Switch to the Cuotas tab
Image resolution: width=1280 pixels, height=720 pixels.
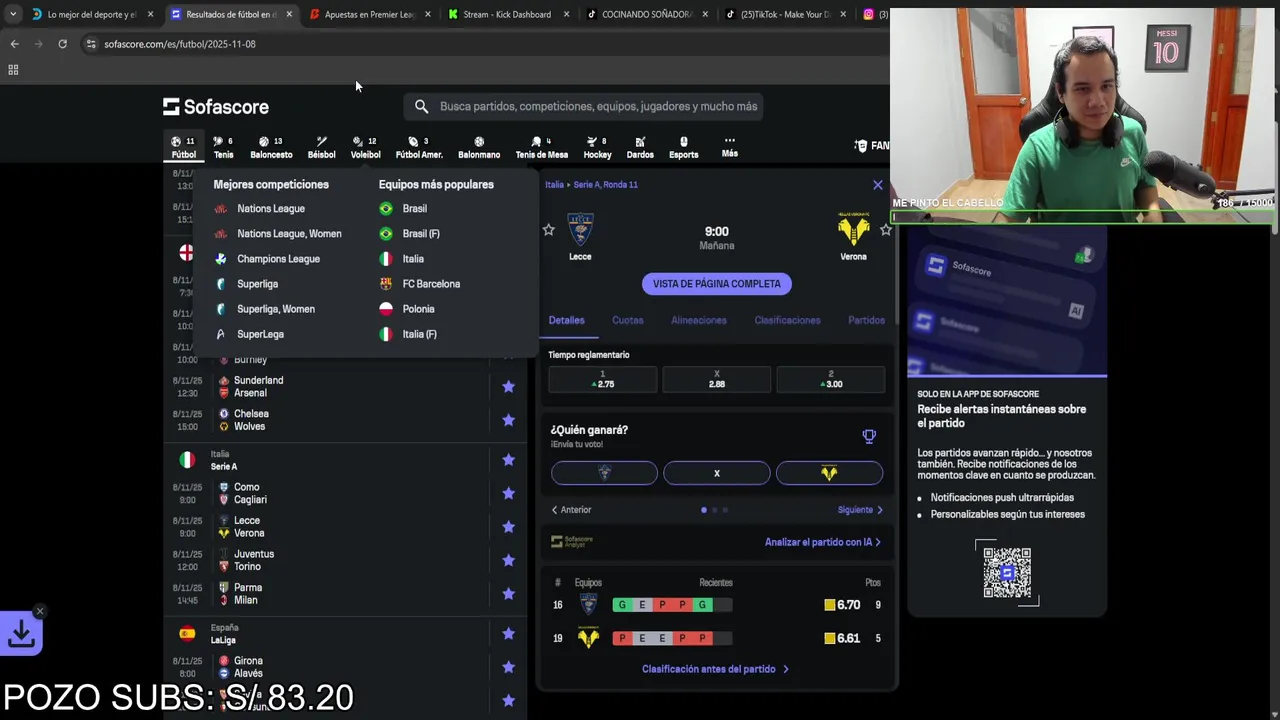pos(628,320)
